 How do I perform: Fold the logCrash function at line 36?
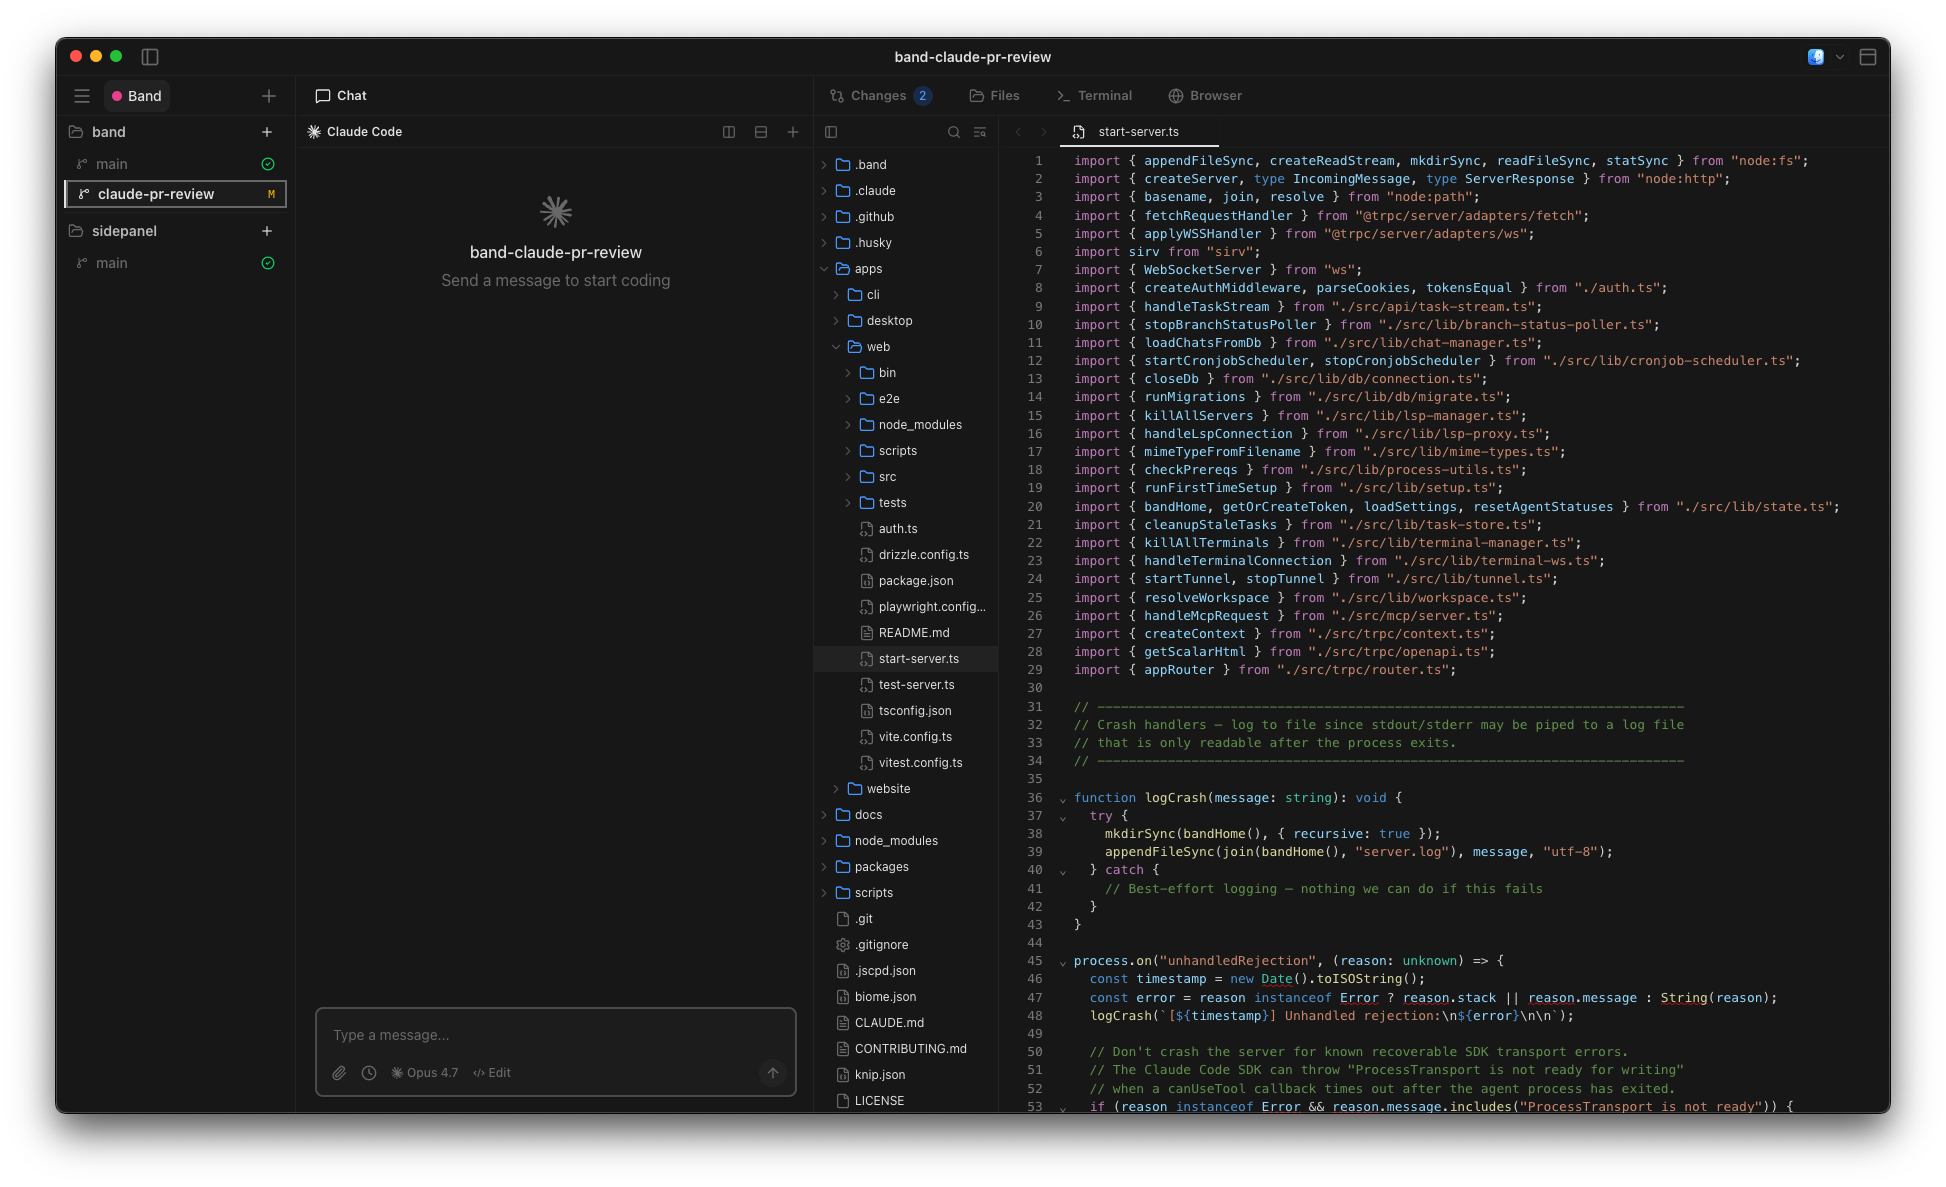coord(1063,799)
